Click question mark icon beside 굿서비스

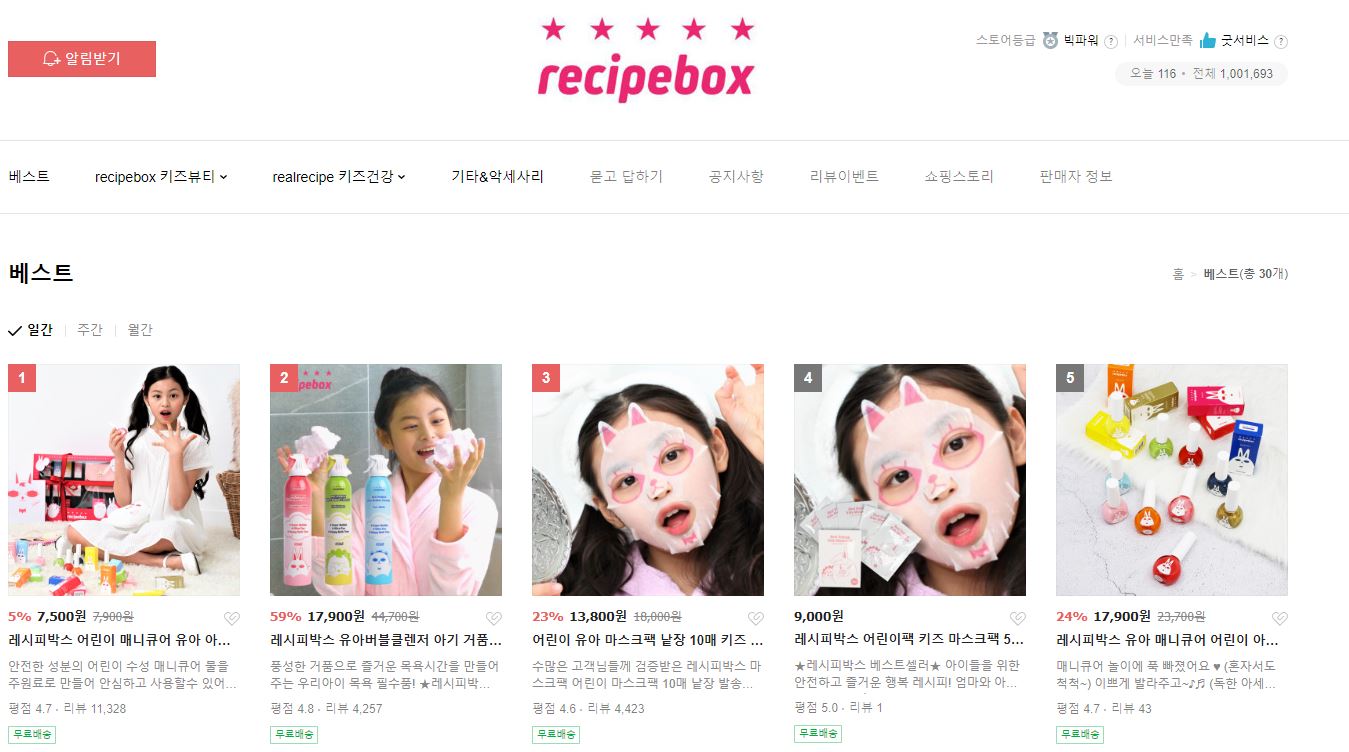[x=1281, y=42]
